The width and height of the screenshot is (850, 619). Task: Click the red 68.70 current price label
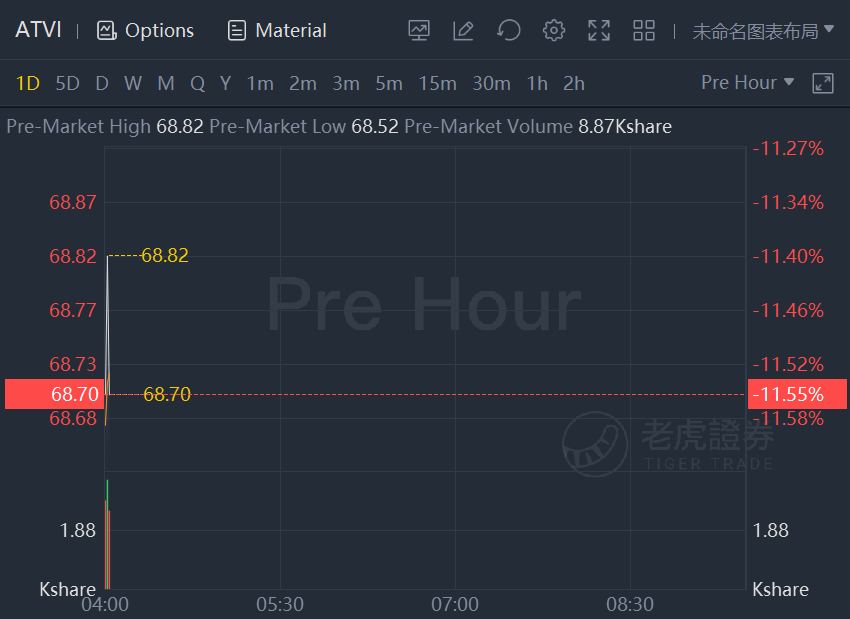click(54, 394)
